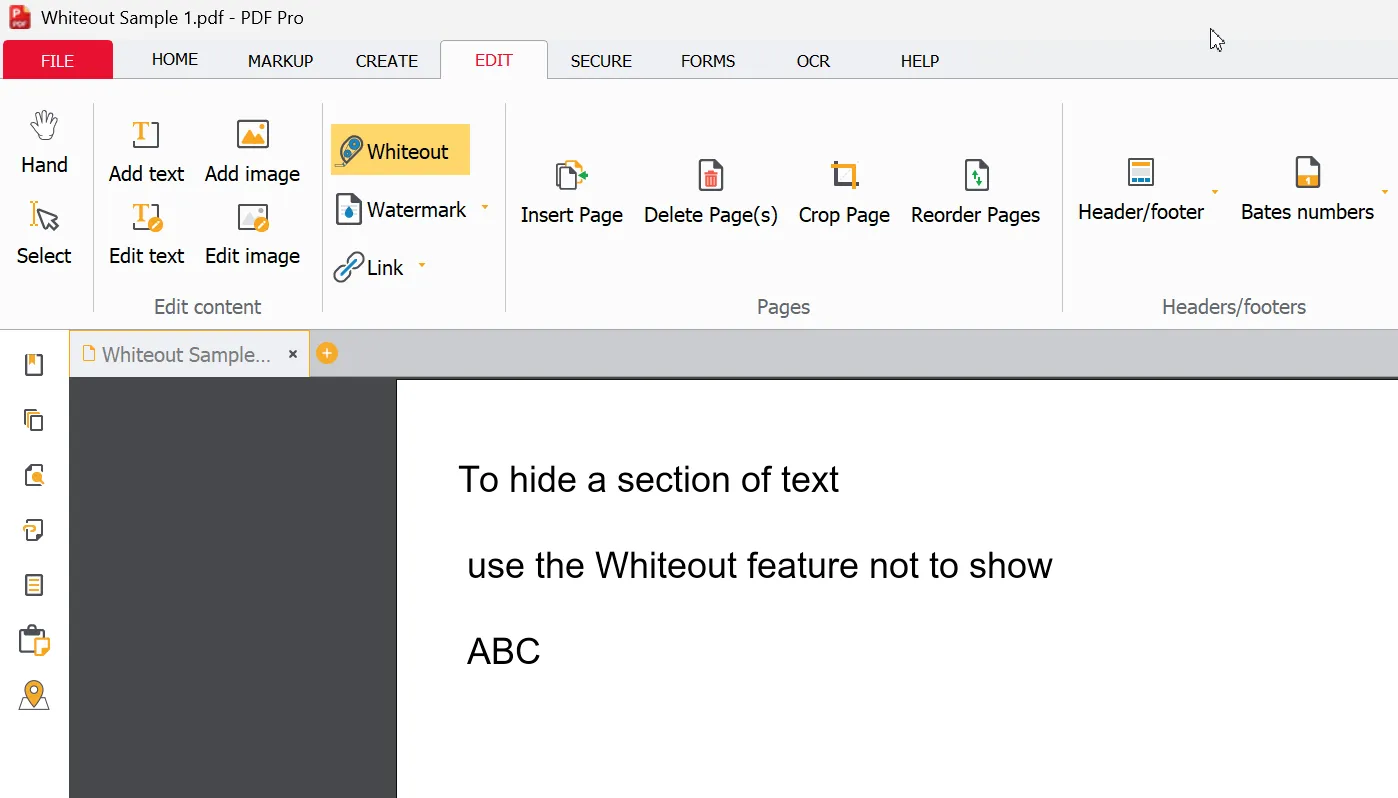The width and height of the screenshot is (1398, 798).
Task: Switch to the MARKUP ribbon tab
Action: 280,61
